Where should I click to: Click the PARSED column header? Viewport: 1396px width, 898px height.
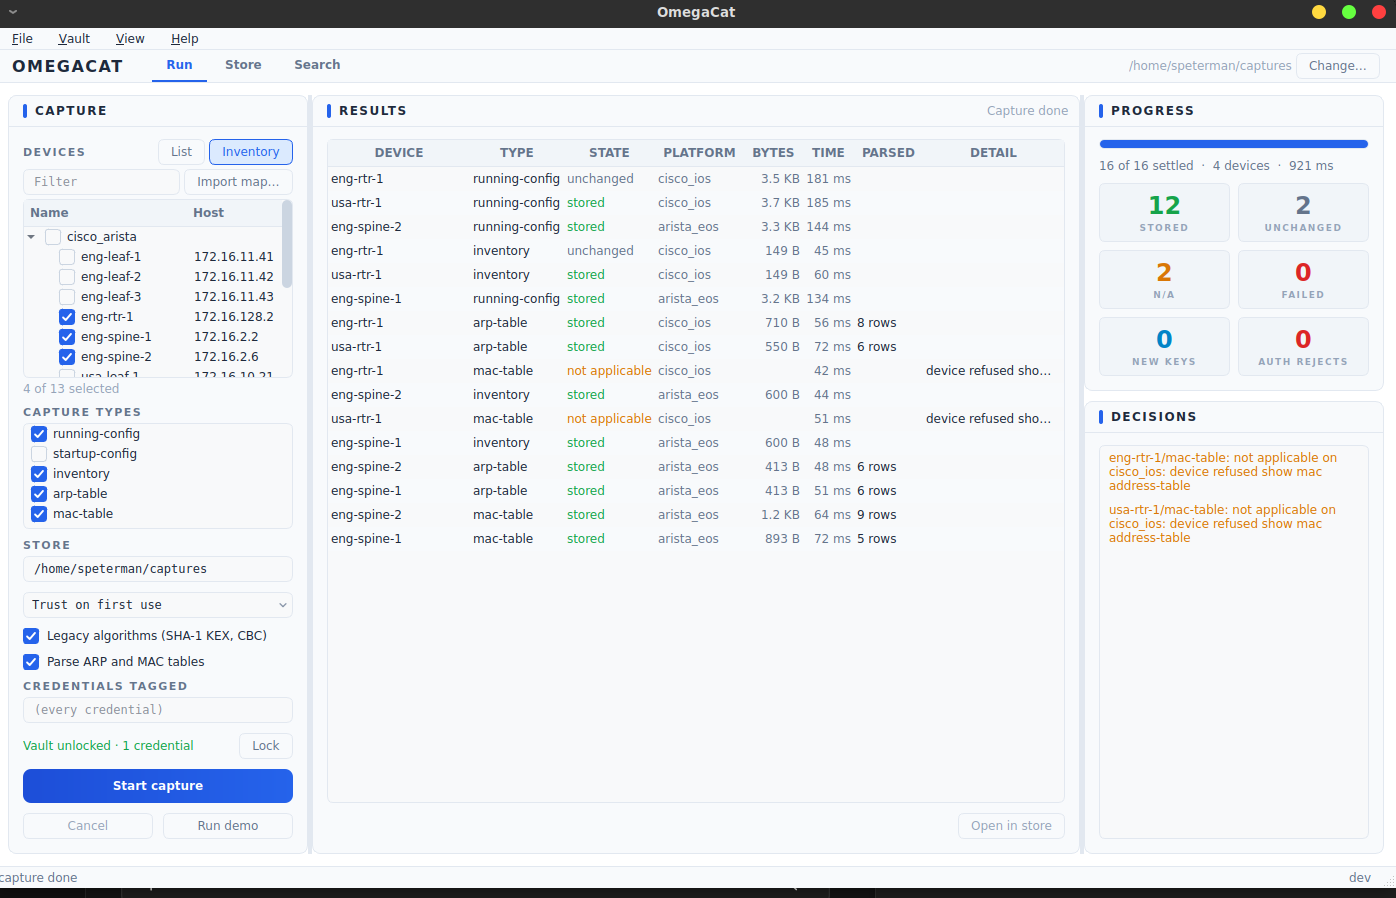[888, 153]
